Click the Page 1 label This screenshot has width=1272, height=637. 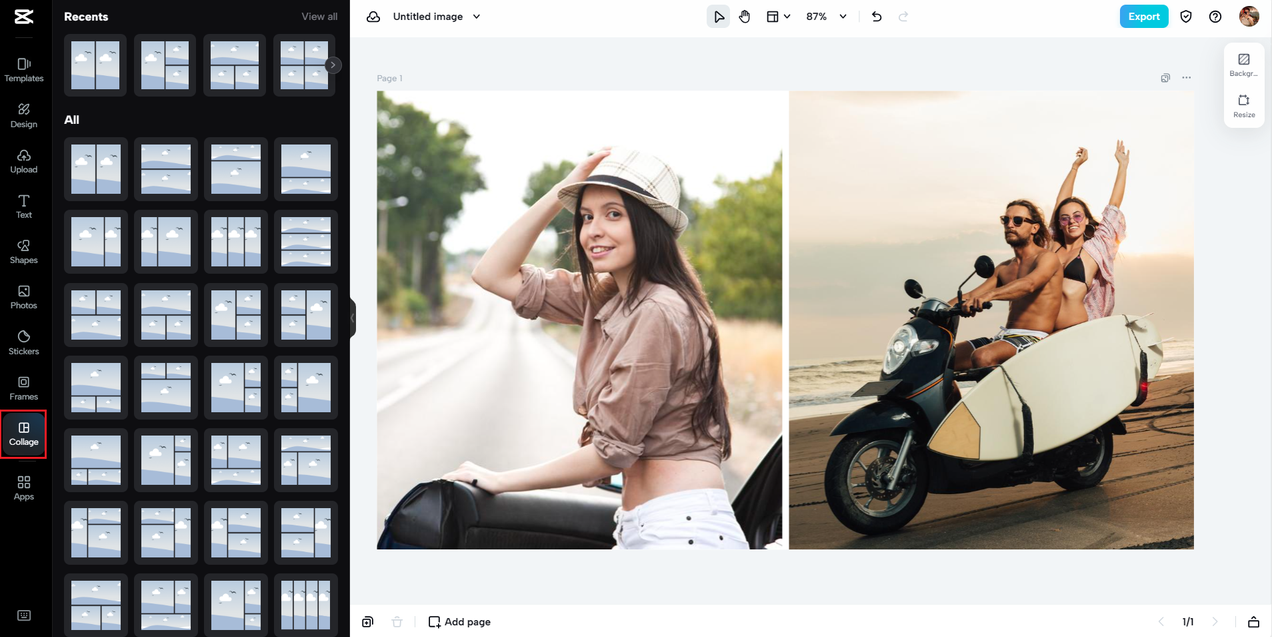(390, 78)
